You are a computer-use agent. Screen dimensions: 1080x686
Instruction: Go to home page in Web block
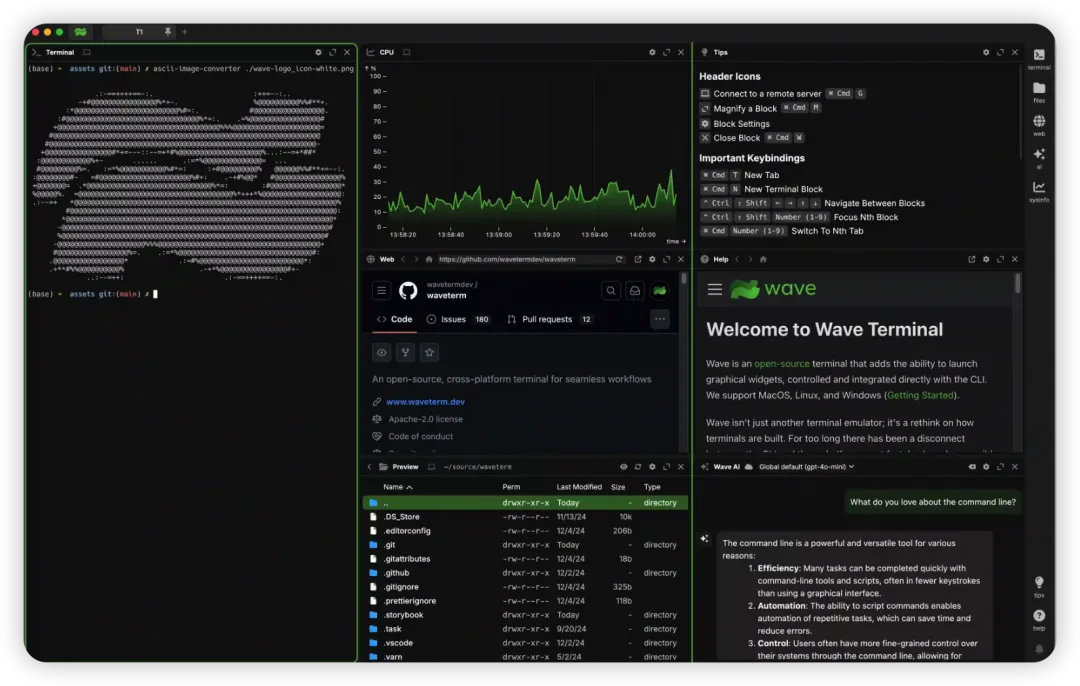click(x=428, y=260)
